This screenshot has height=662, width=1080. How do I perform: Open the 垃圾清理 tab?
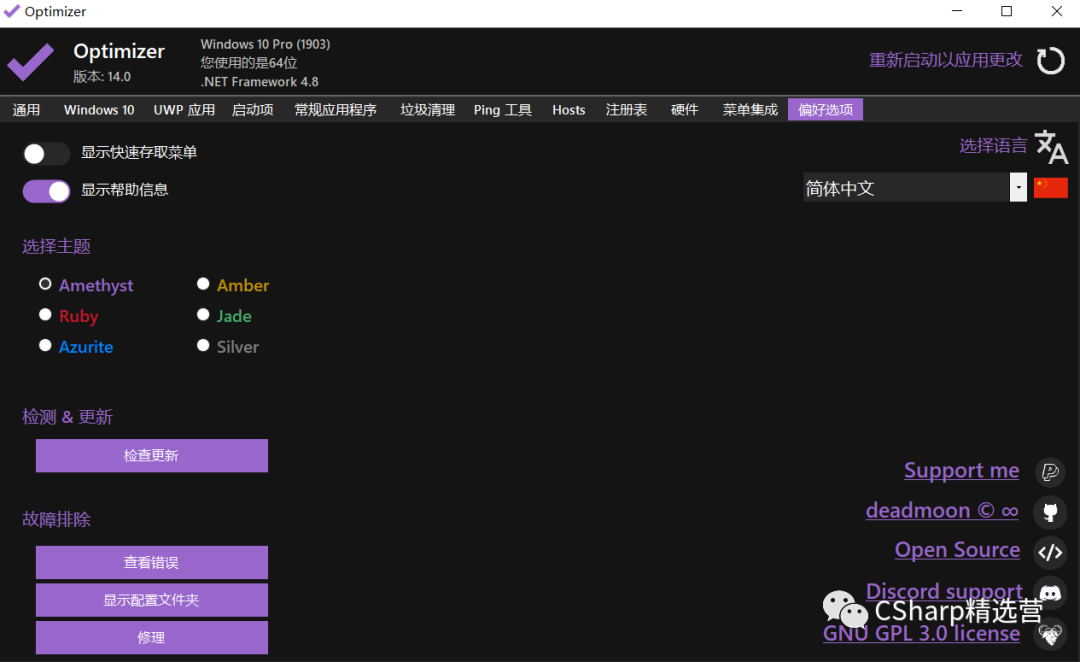point(428,110)
